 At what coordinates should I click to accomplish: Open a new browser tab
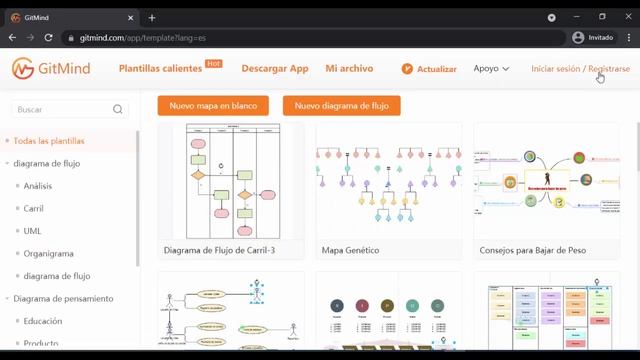click(152, 18)
